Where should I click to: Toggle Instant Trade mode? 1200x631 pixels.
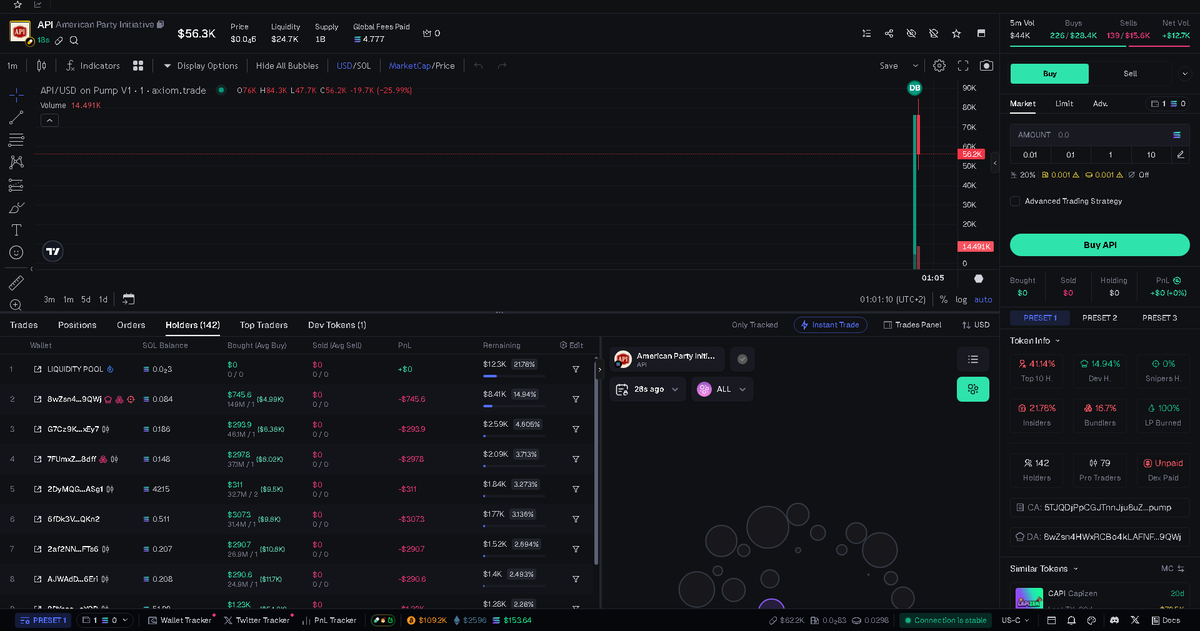(x=828, y=325)
